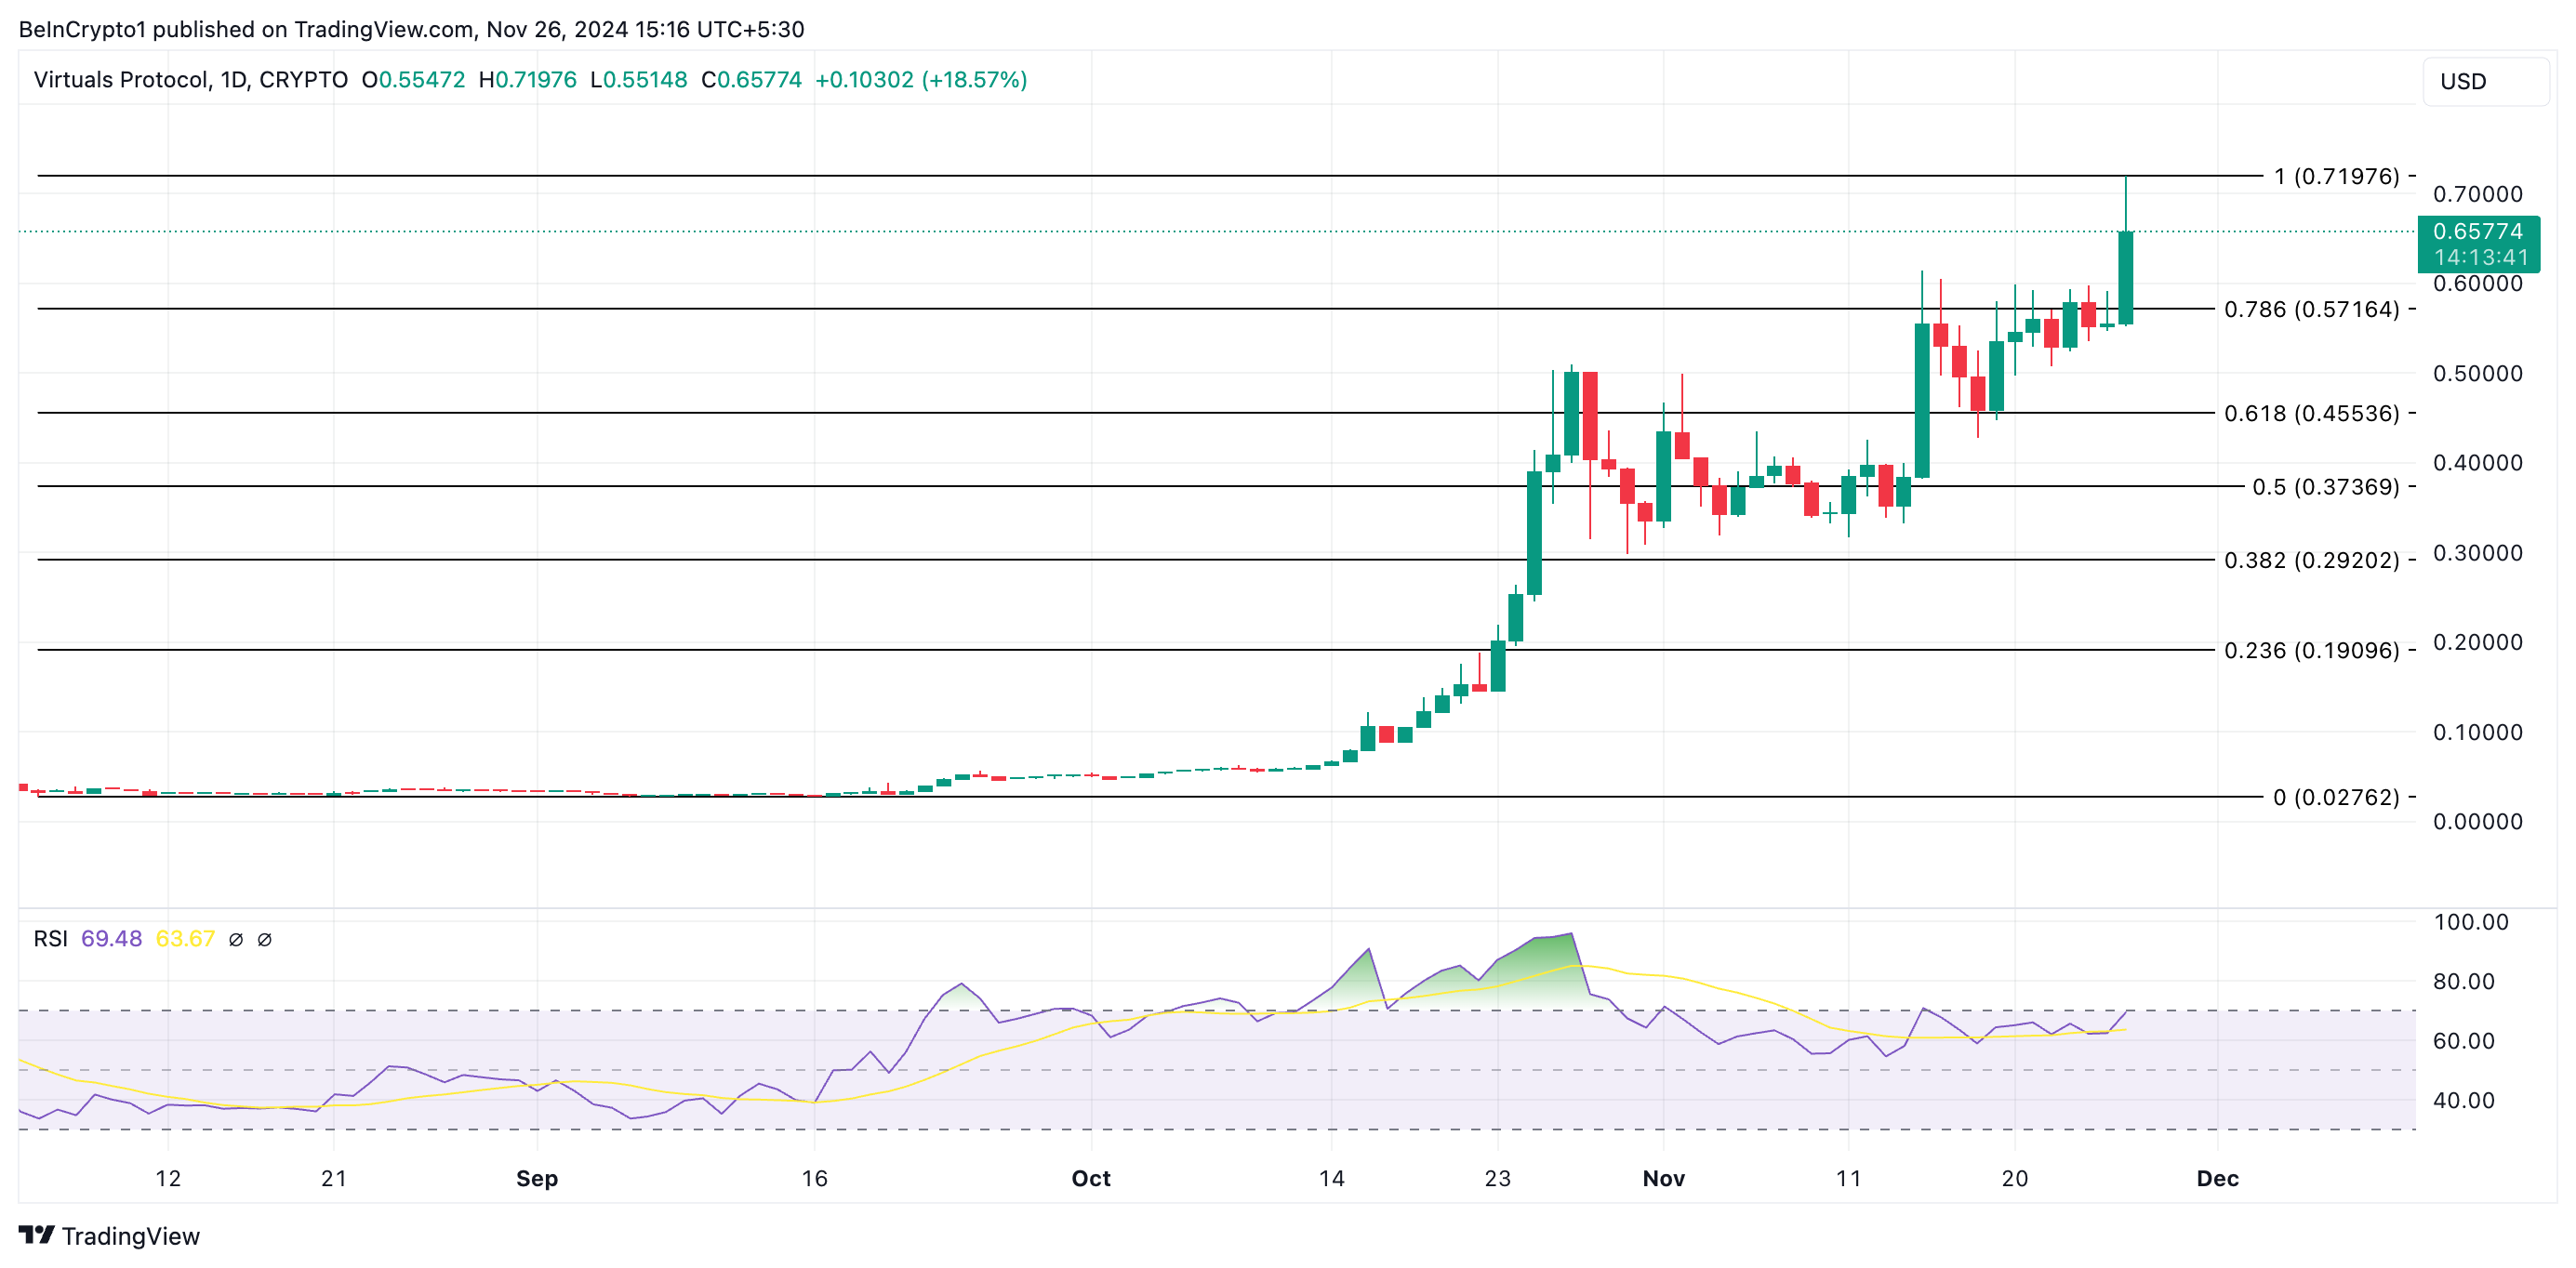Click the Nov label on the time axis
The image size is (2576, 1268).
pyautogui.click(x=1663, y=1178)
